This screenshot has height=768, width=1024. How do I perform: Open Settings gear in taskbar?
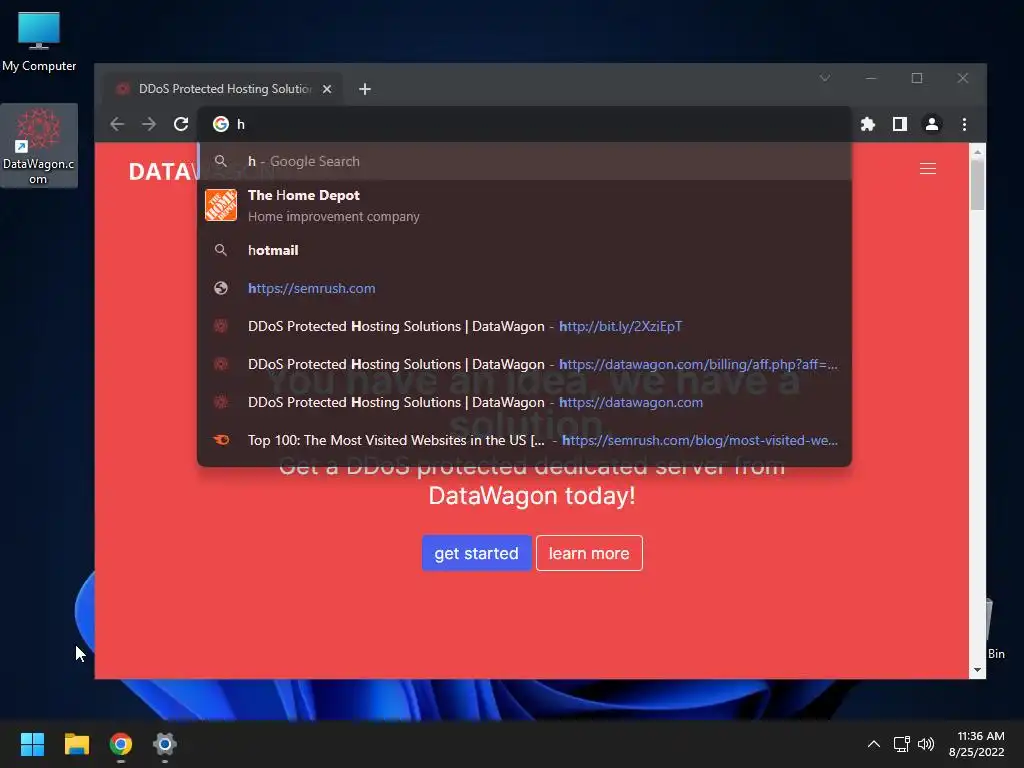[x=165, y=744]
